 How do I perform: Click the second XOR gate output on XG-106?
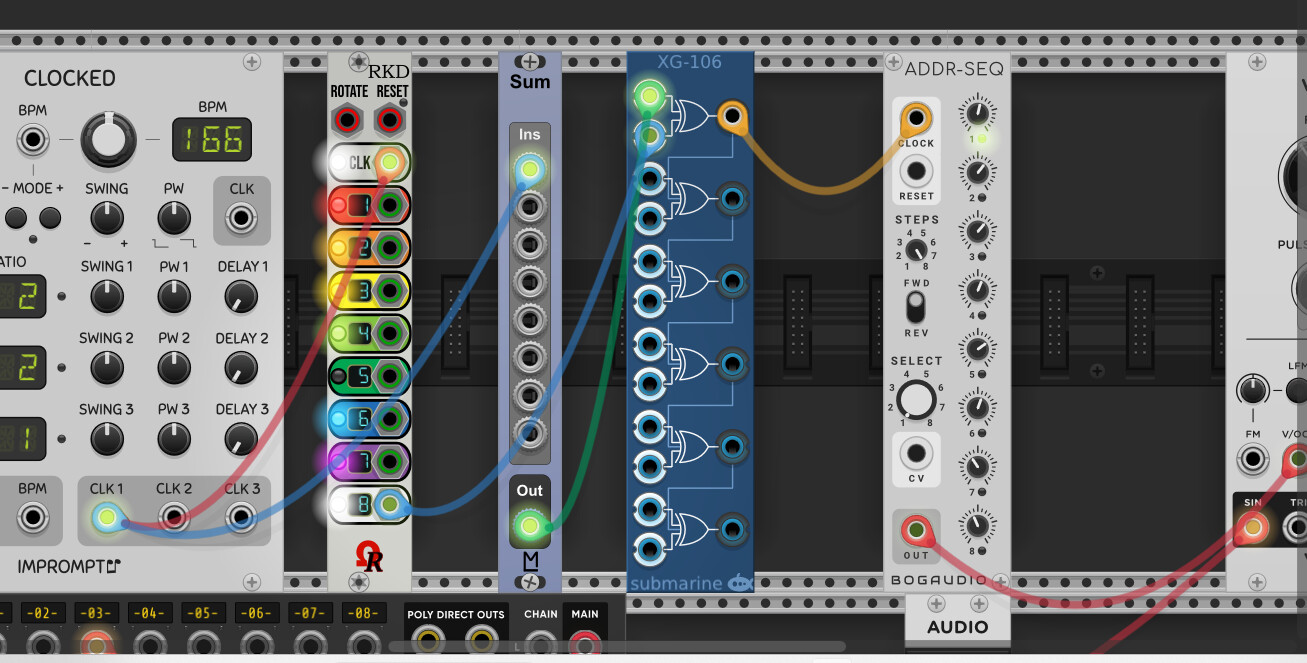(x=733, y=198)
